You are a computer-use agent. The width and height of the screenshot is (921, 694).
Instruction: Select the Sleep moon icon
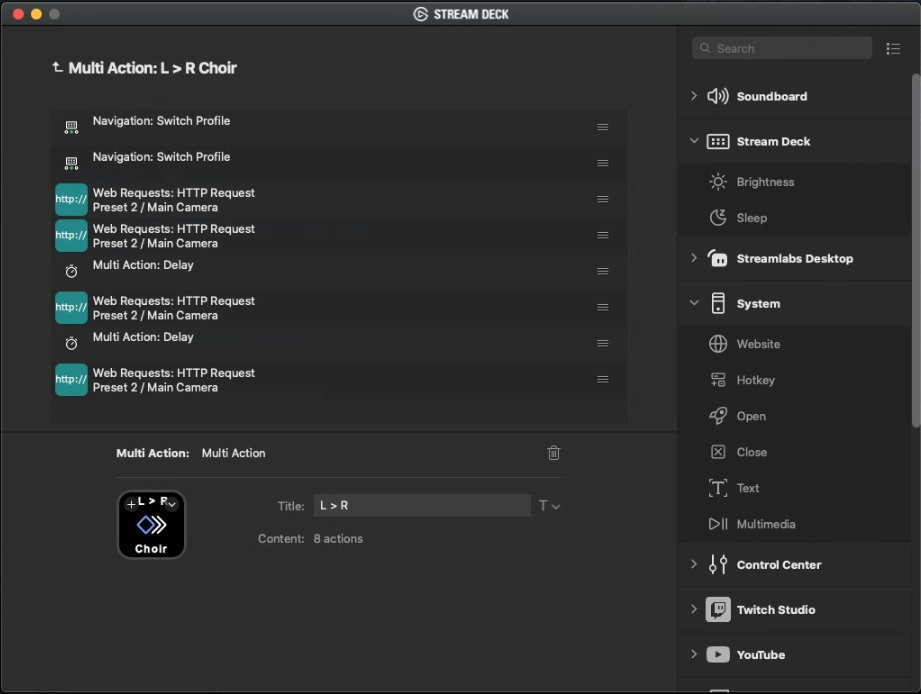tap(718, 218)
